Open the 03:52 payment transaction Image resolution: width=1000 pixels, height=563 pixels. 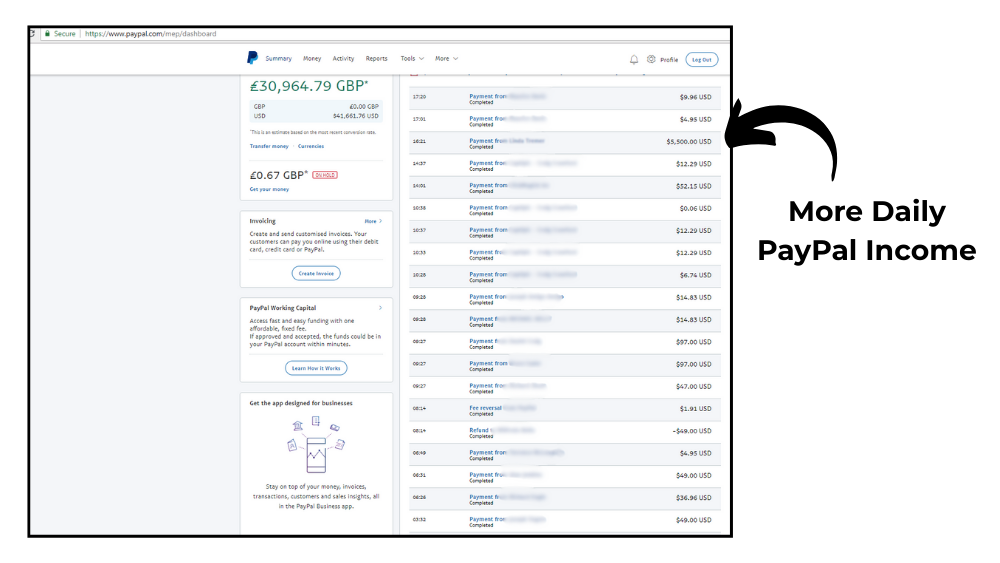[x=564, y=521]
